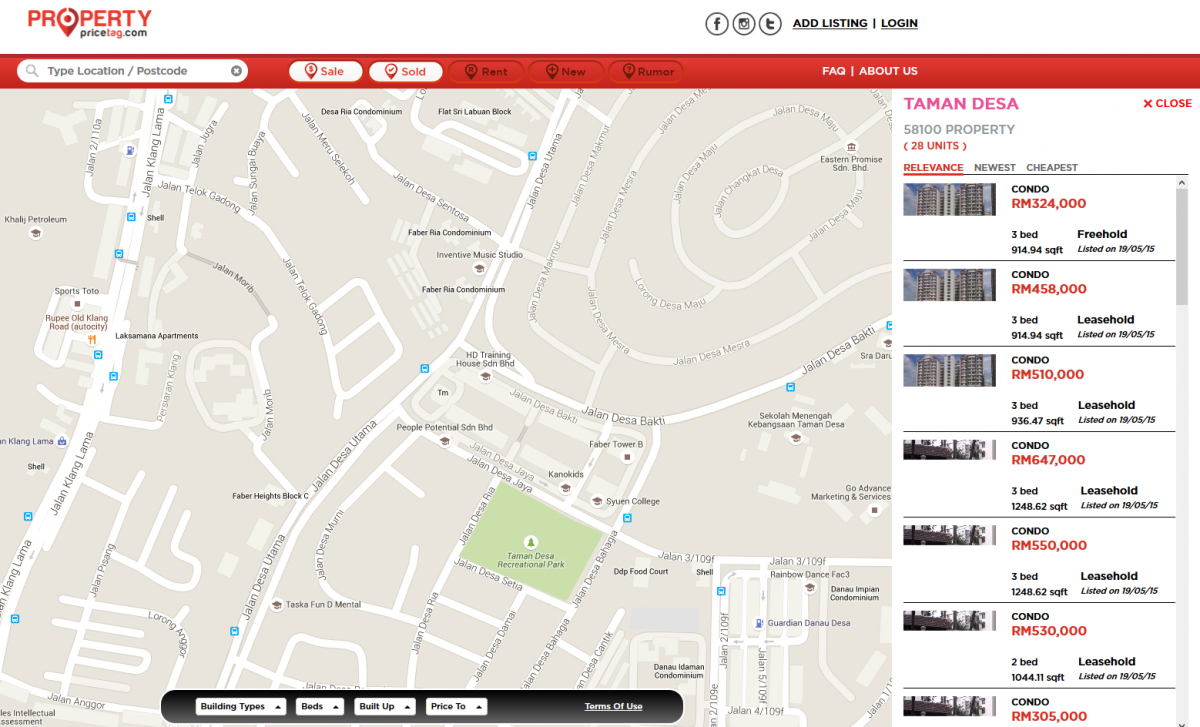1200x727 pixels.
Task: Click People Potential Sdn Bhd map icon
Action: point(444,441)
